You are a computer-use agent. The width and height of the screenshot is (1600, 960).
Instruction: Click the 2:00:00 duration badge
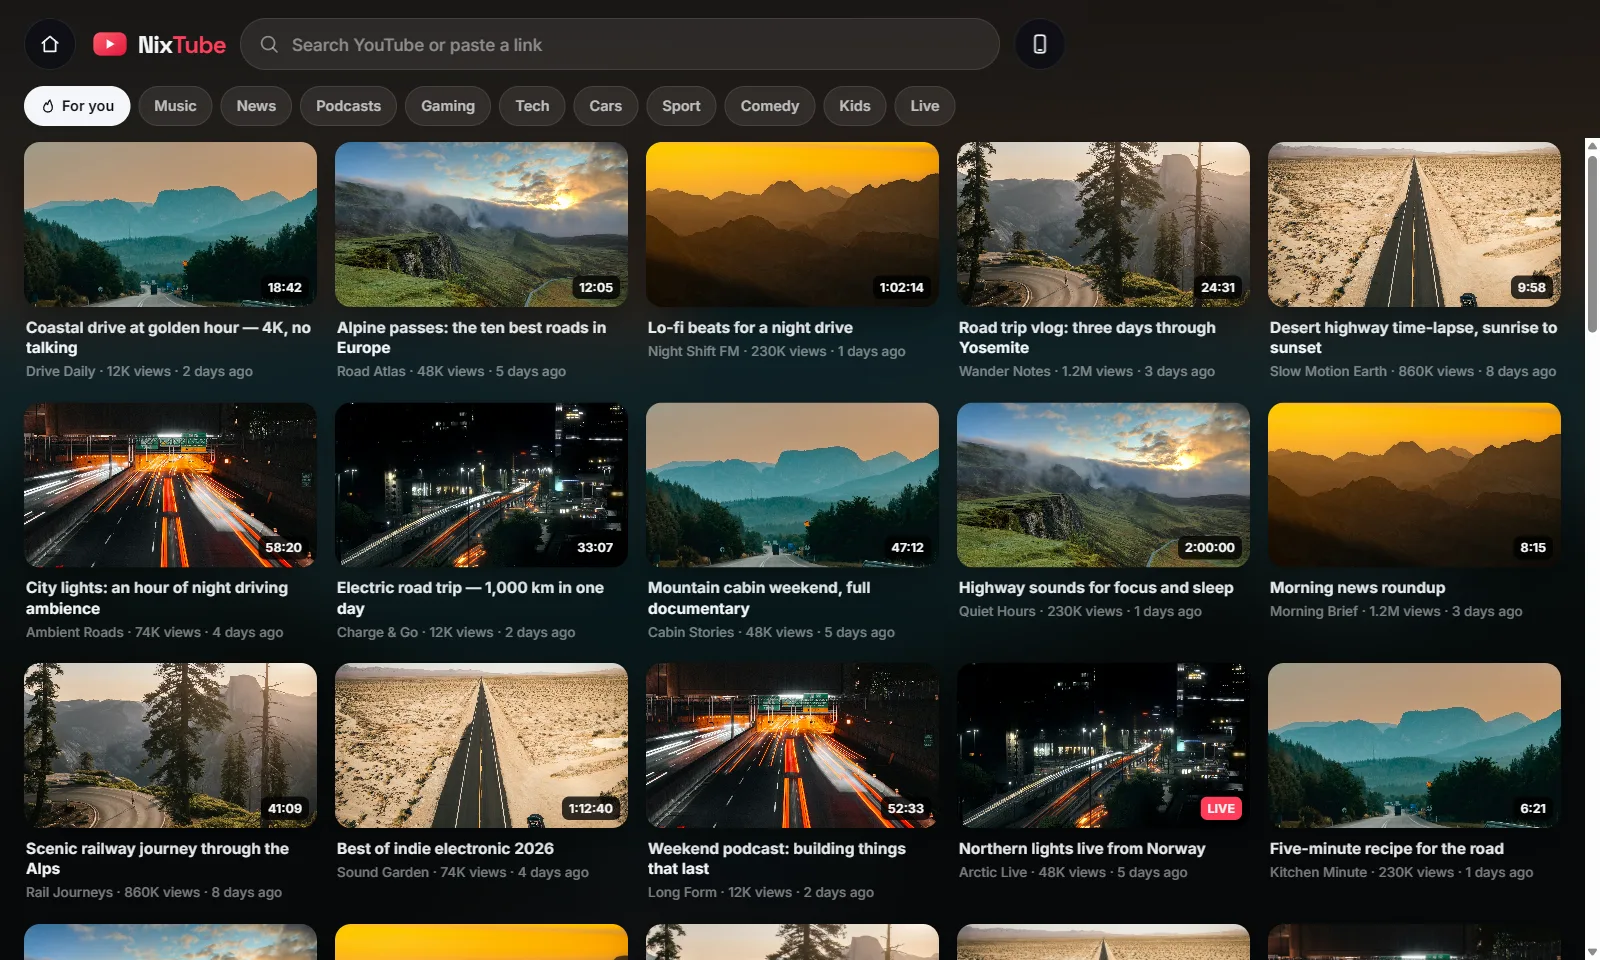click(1209, 547)
